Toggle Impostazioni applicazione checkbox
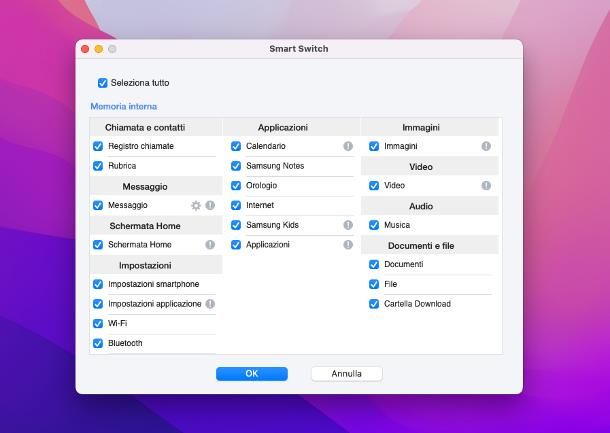Image resolution: width=610 pixels, height=433 pixels. [98, 304]
